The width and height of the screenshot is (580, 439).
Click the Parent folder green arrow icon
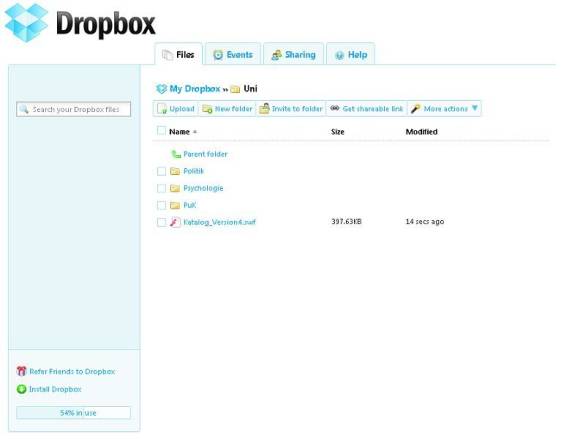click(176, 154)
